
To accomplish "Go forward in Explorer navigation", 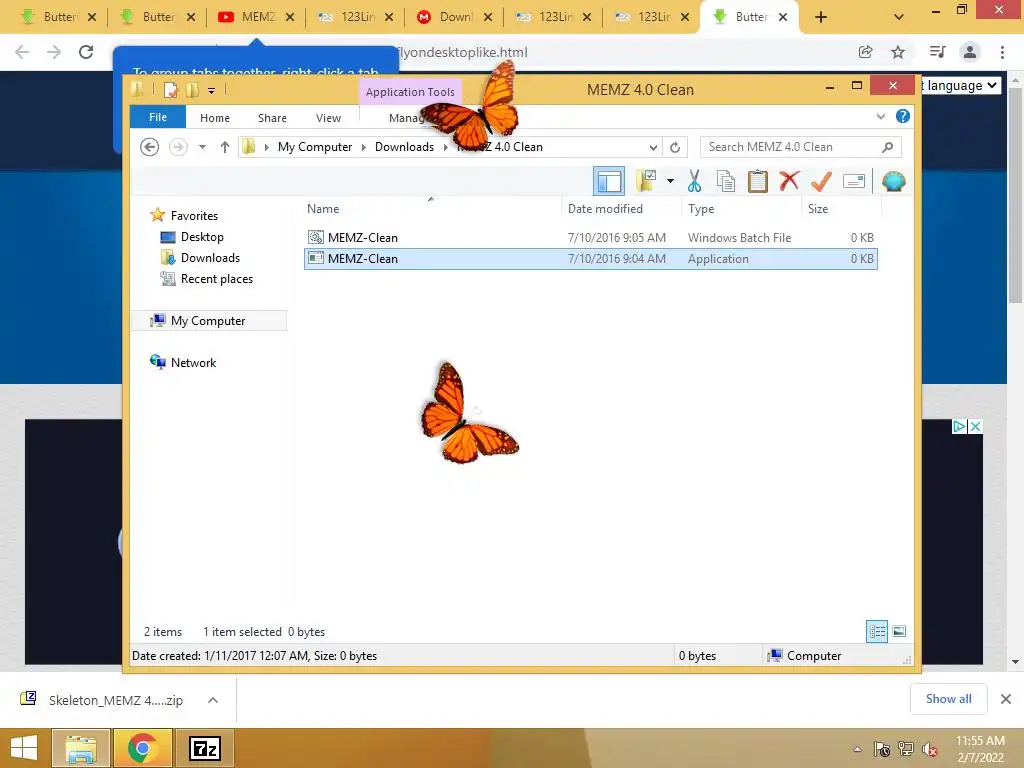I will 178,147.
